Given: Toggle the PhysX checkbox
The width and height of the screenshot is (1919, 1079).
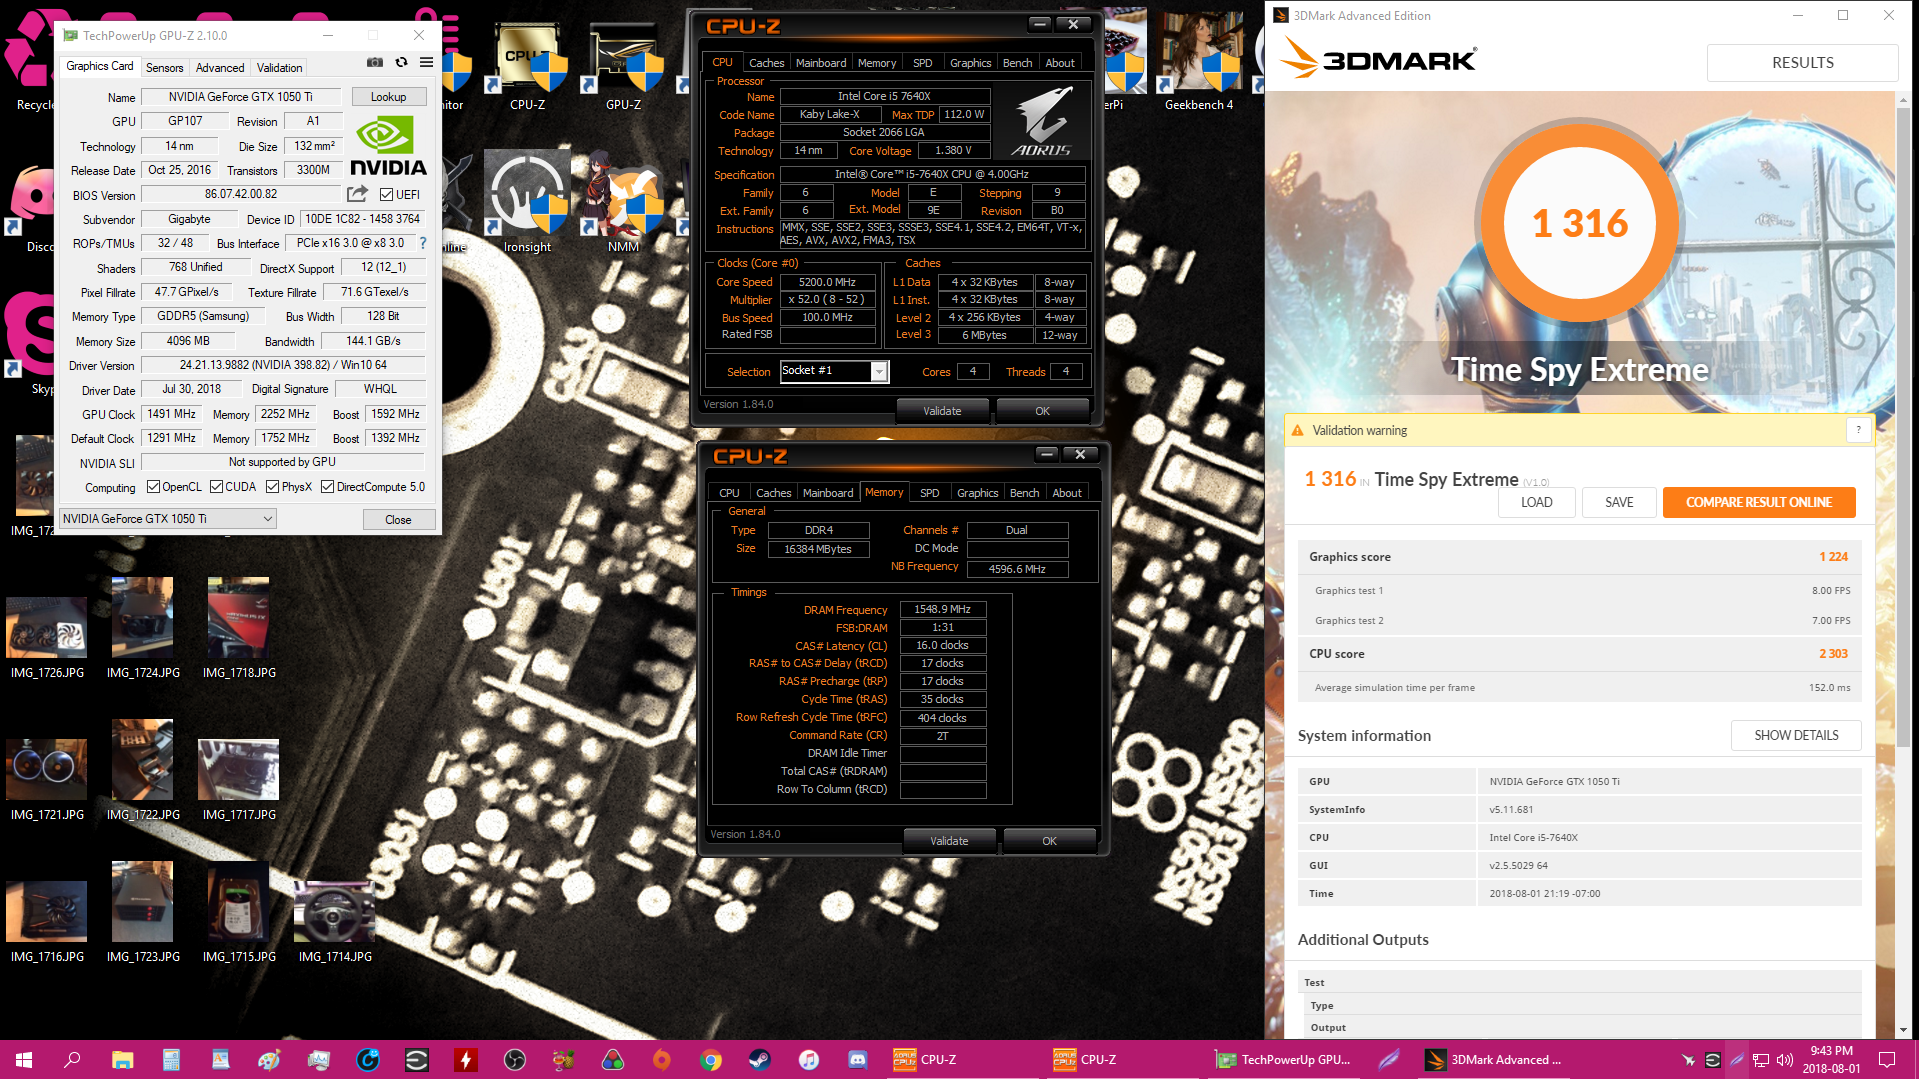Looking at the screenshot, I should (x=272, y=487).
